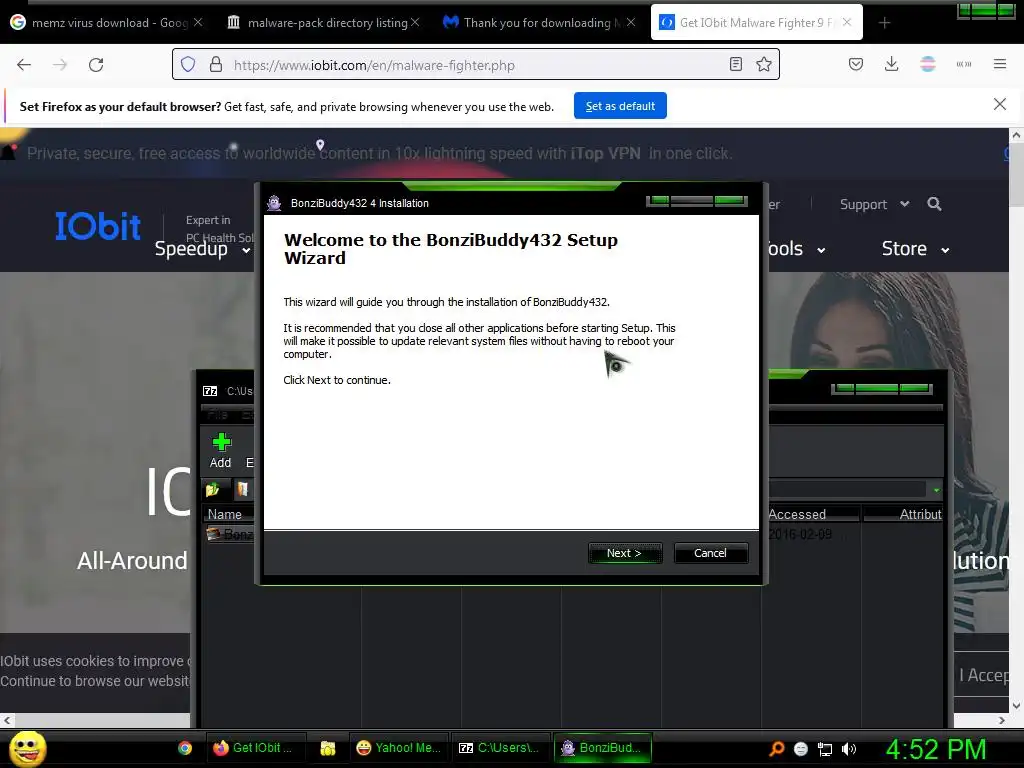Click the IObit site search magnifier
This screenshot has width=1024, height=768.
tap(934, 204)
